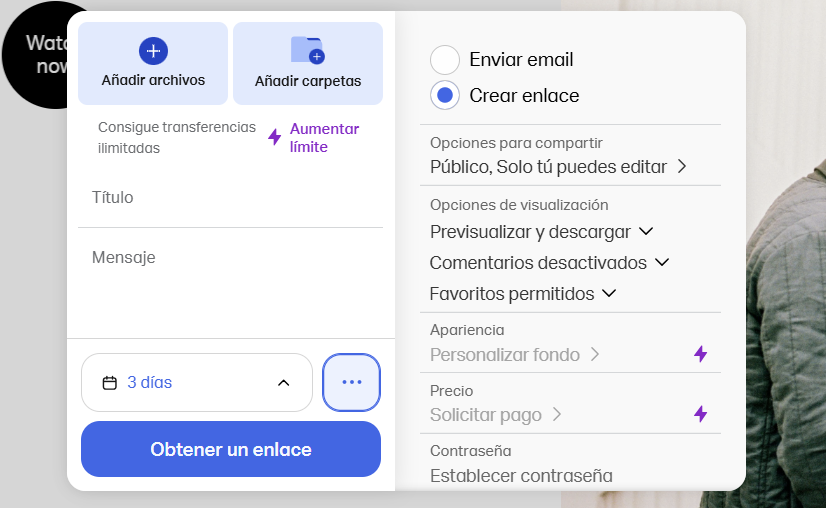Click the Apariencia section label
This screenshot has height=508, width=826.
[467, 330]
